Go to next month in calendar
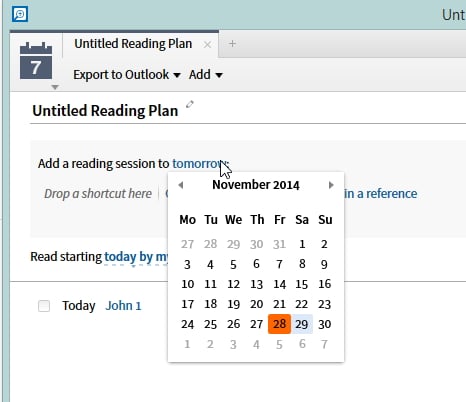This screenshot has width=466, height=402. (x=331, y=185)
